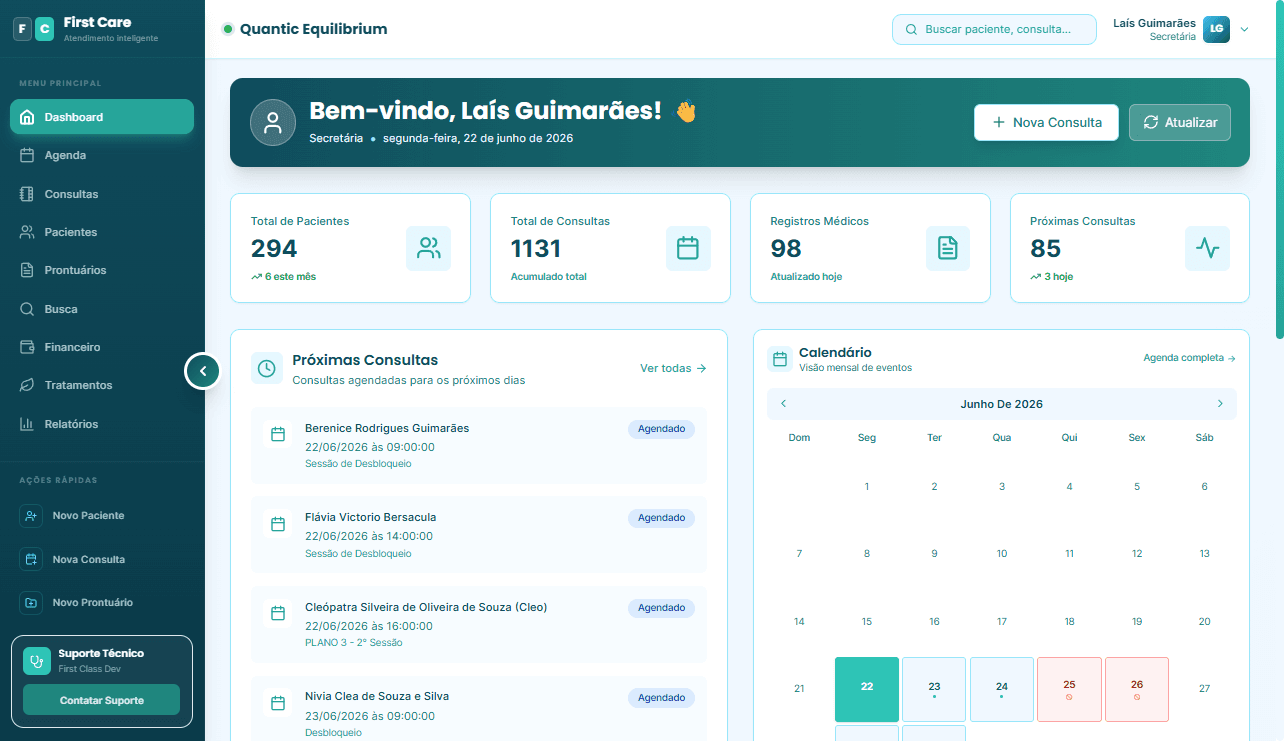Click calendar icon on Berenice Rodrigues Guimarães appointment

(x=278, y=434)
